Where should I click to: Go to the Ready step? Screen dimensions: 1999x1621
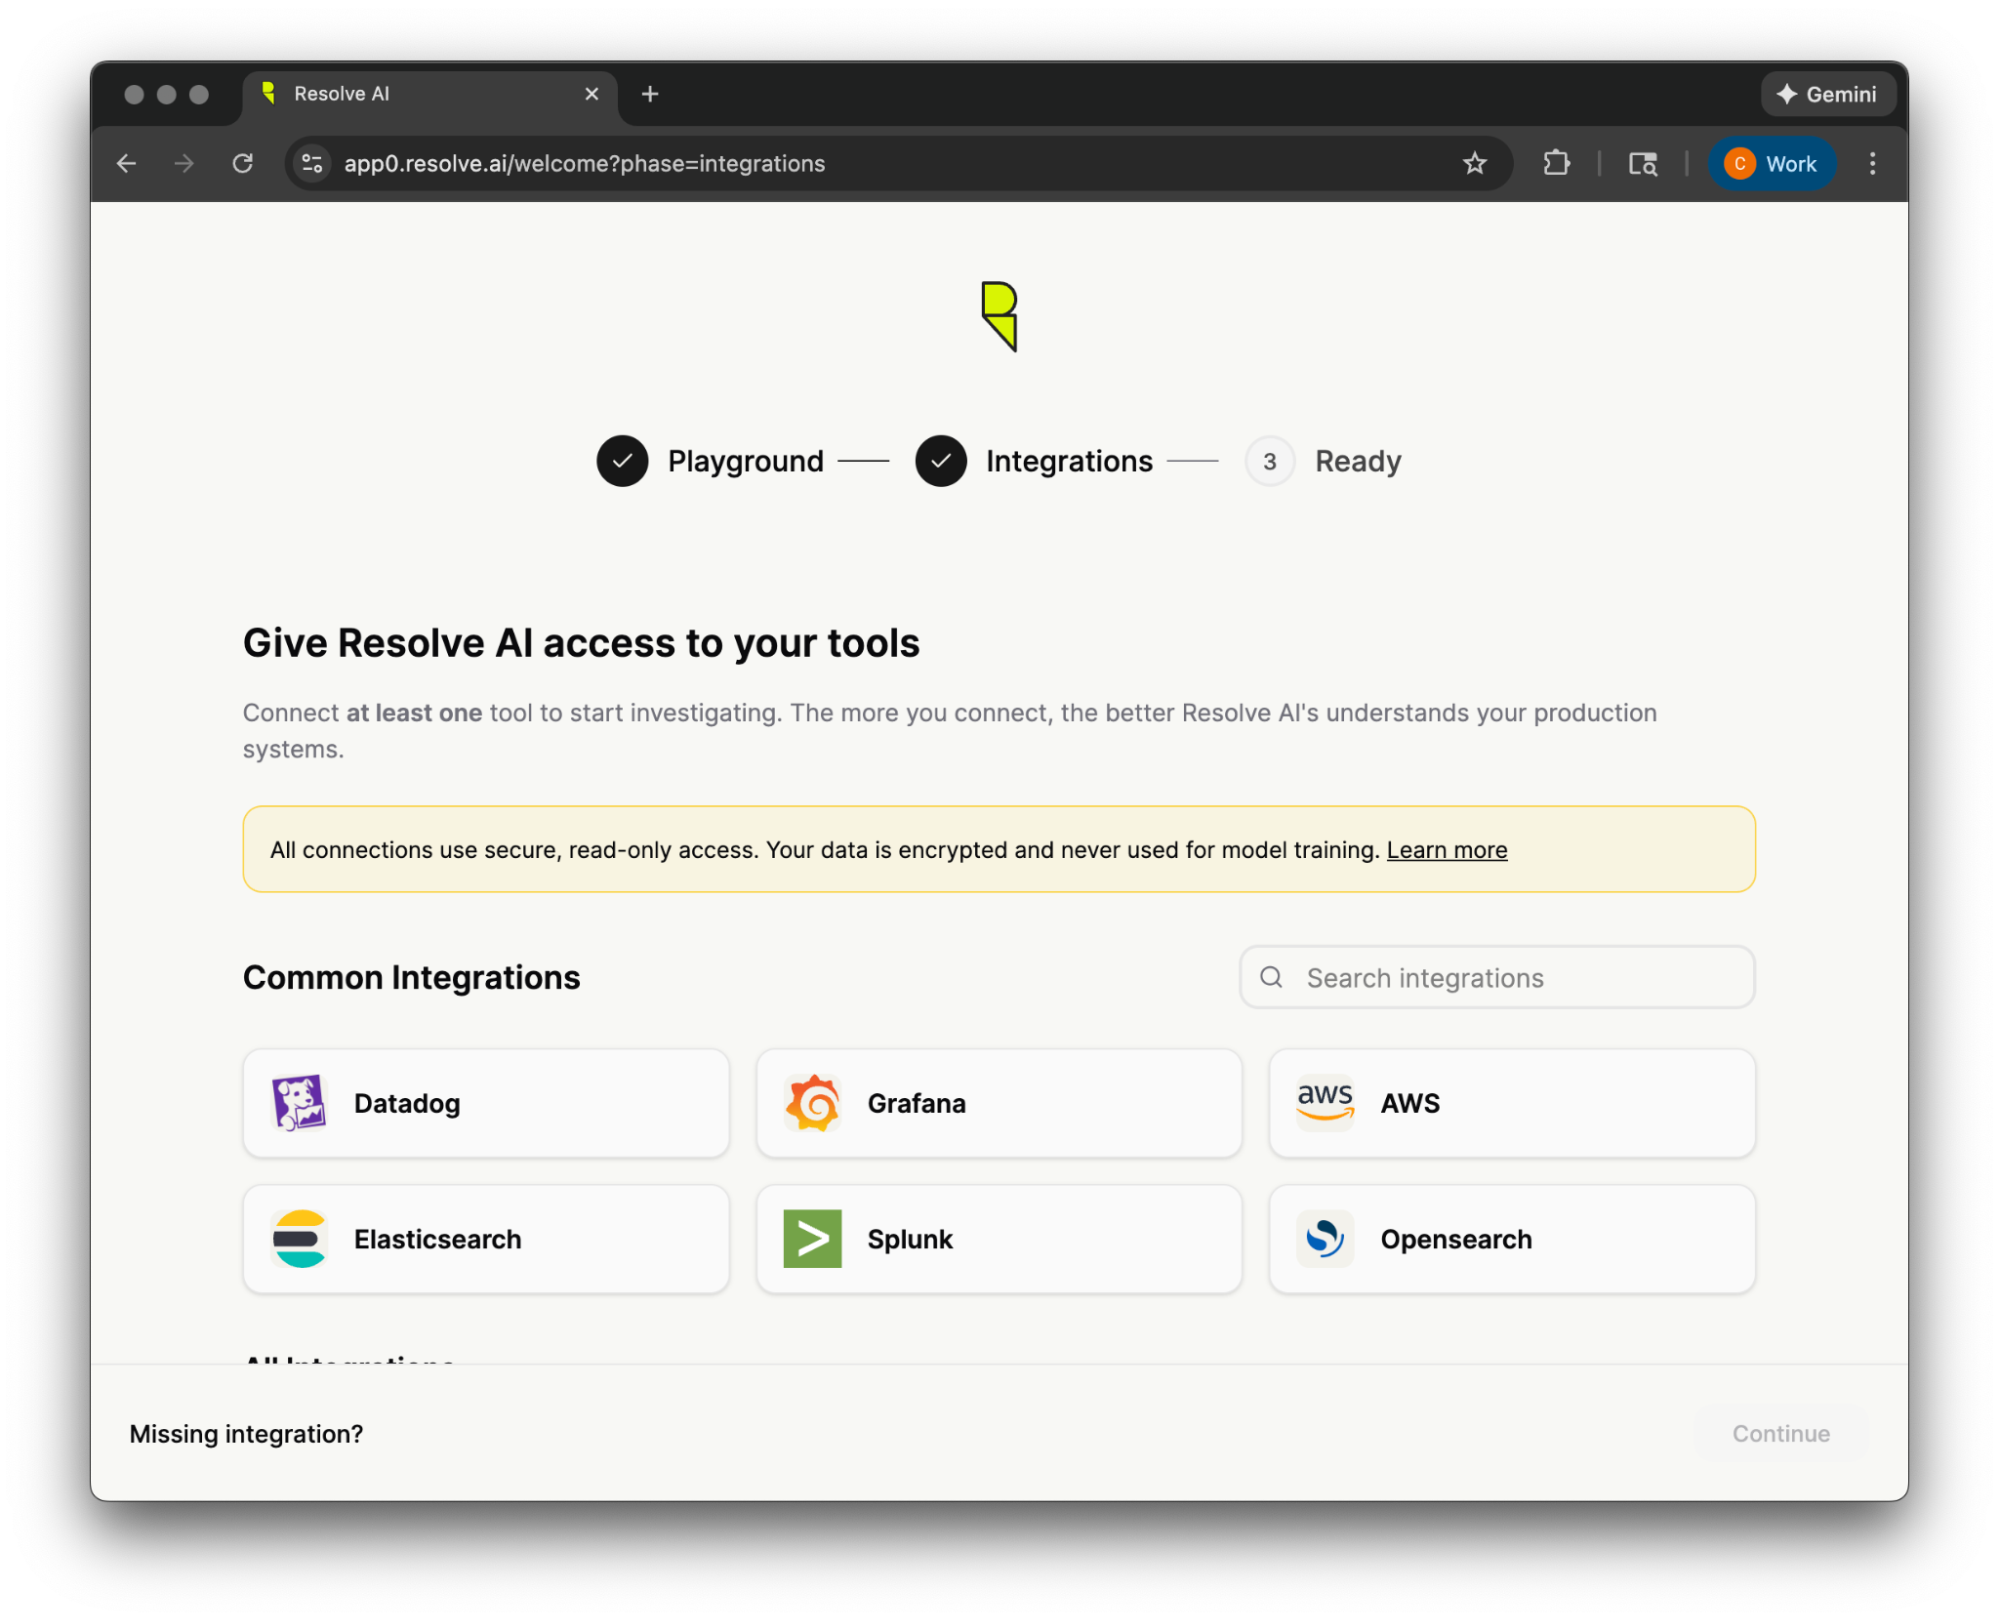[1323, 461]
